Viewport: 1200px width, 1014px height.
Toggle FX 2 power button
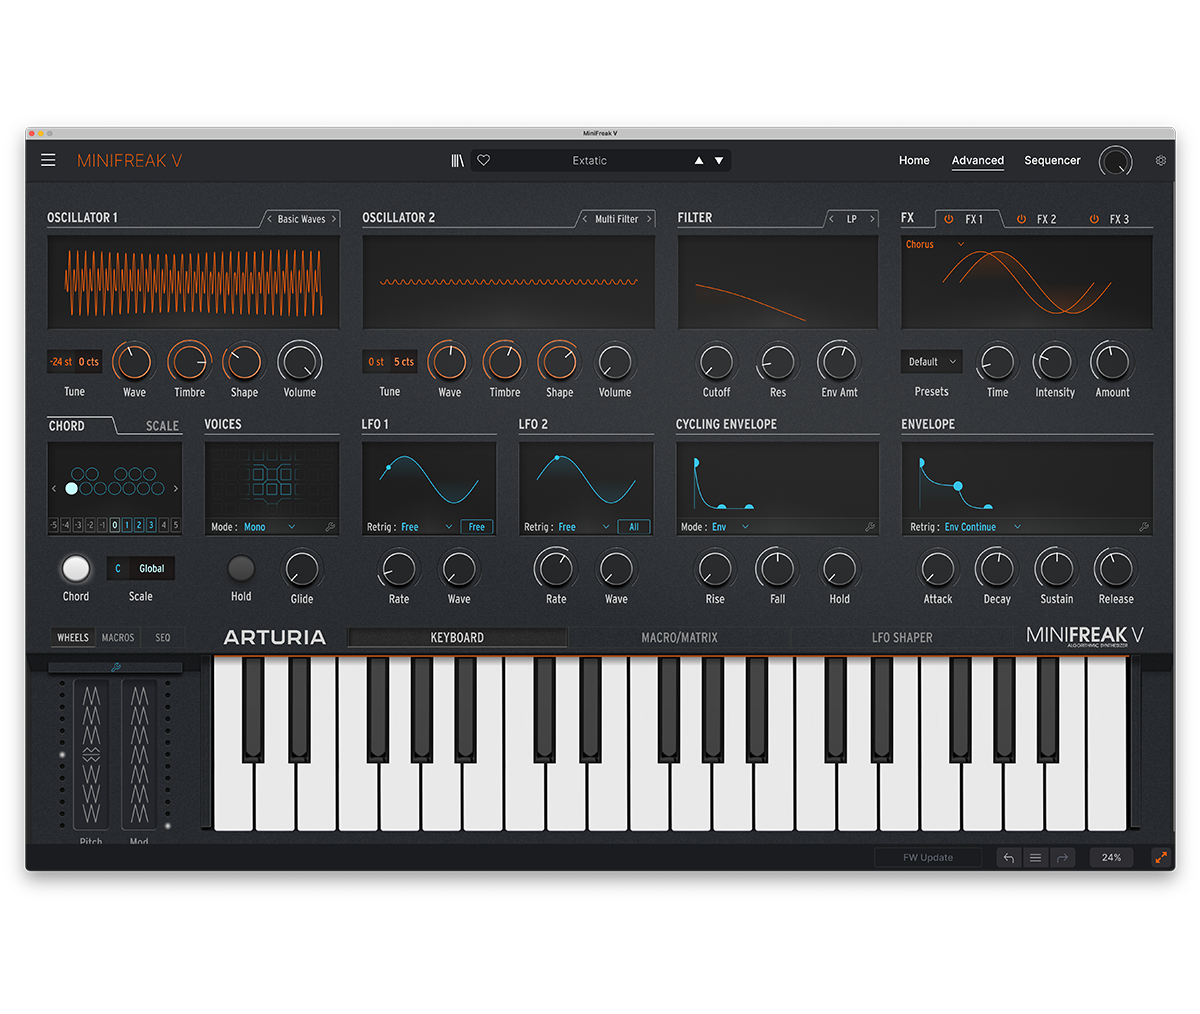point(1021,219)
